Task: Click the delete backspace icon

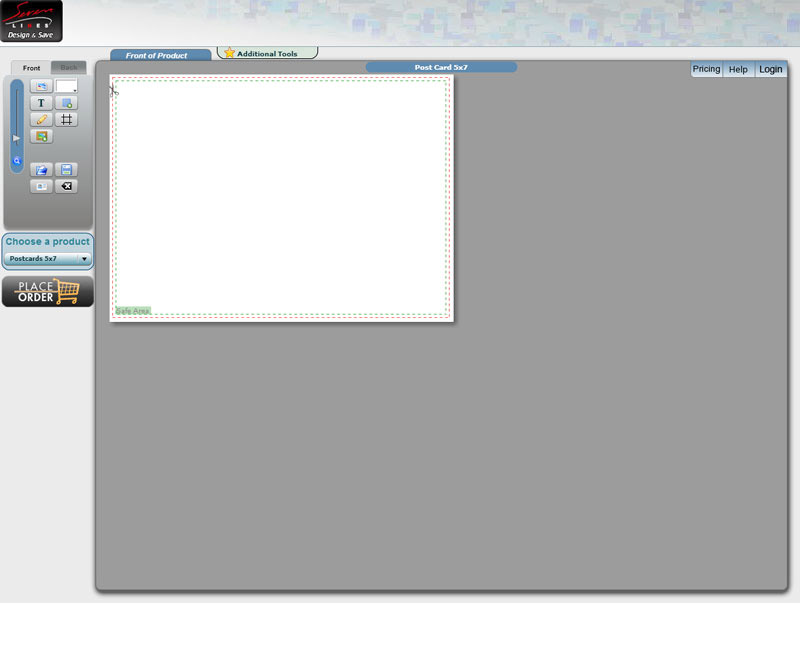Action: pyautogui.click(x=66, y=187)
